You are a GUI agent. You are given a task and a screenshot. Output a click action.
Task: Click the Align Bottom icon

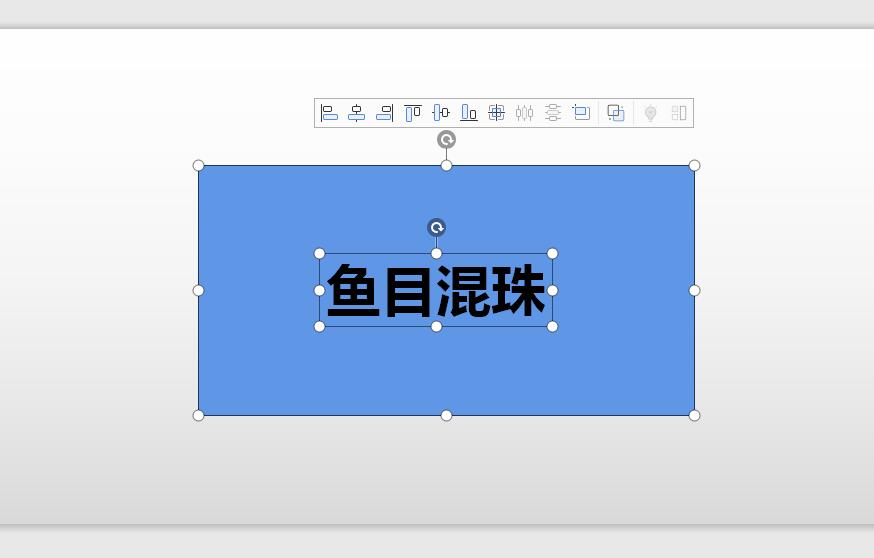click(x=469, y=113)
